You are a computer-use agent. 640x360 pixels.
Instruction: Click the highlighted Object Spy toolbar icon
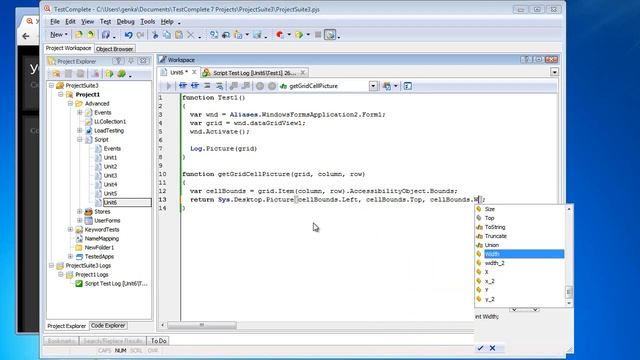pyautogui.click(x=330, y=35)
